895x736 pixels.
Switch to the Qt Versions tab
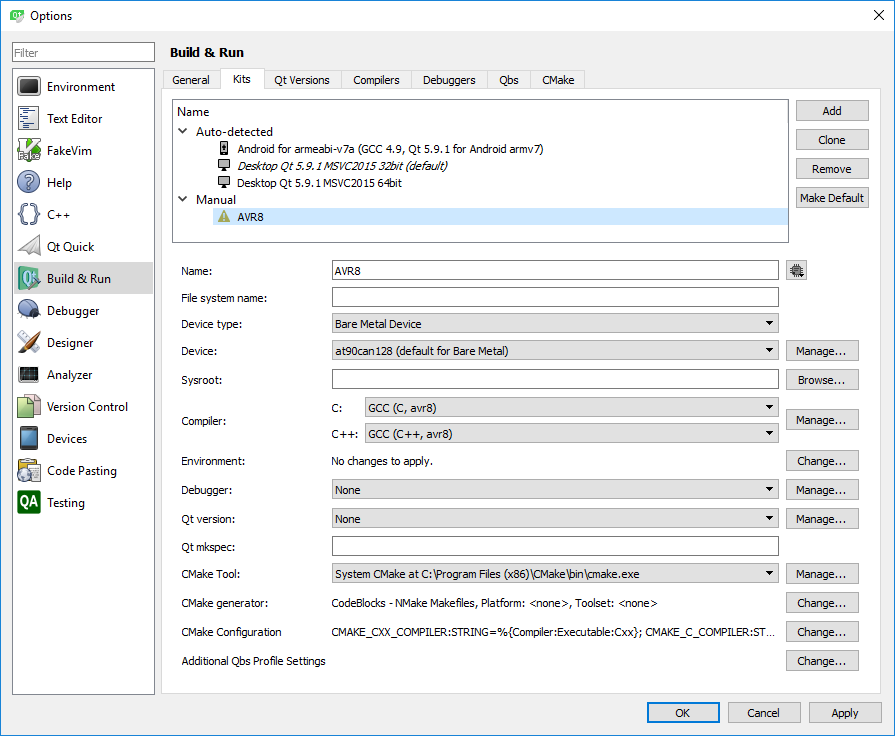[302, 80]
